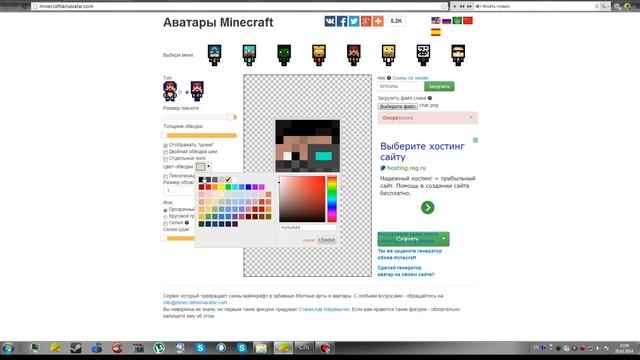Open the avatar generator for your site link

pyautogui.click(x=406, y=271)
